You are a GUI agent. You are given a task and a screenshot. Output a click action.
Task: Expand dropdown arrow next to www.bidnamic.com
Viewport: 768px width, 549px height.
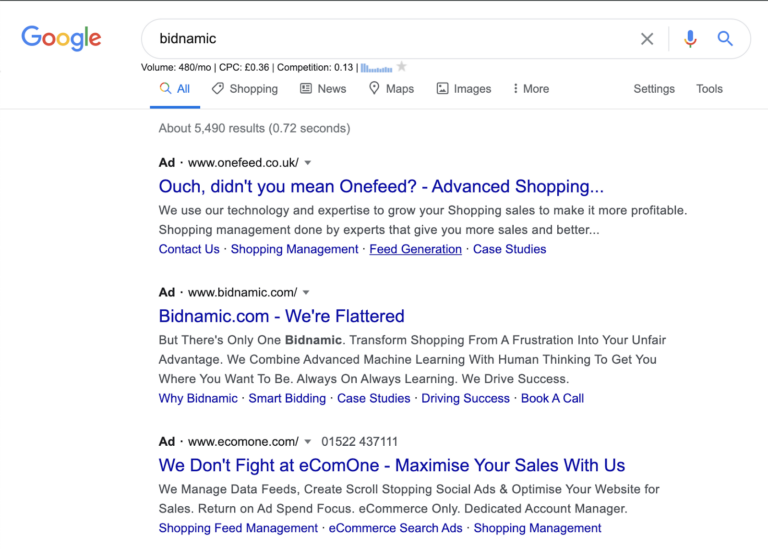[306, 292]
